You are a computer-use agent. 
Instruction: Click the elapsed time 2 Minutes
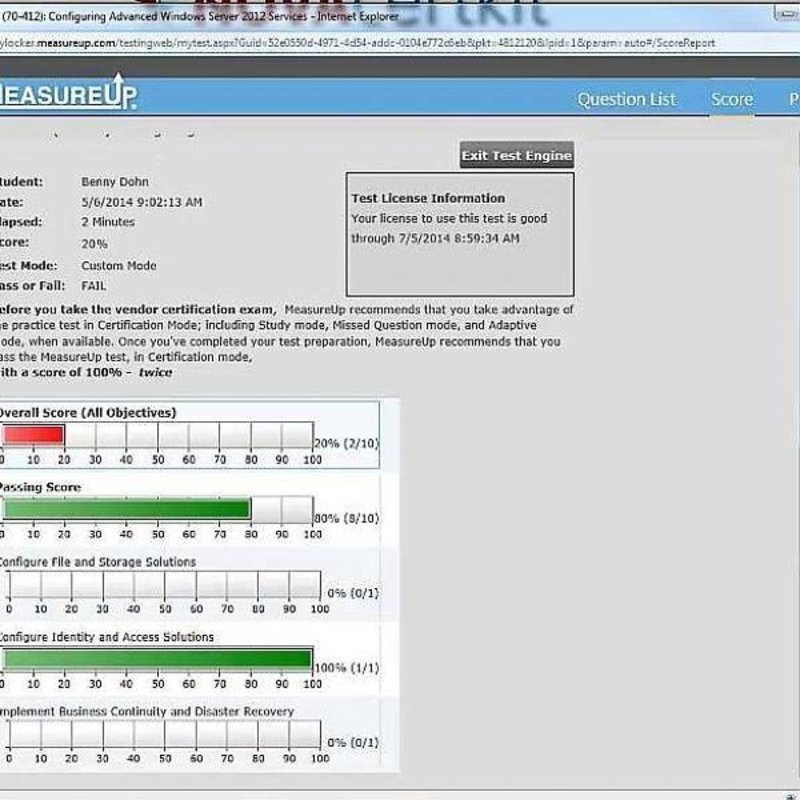coord(108,222)
